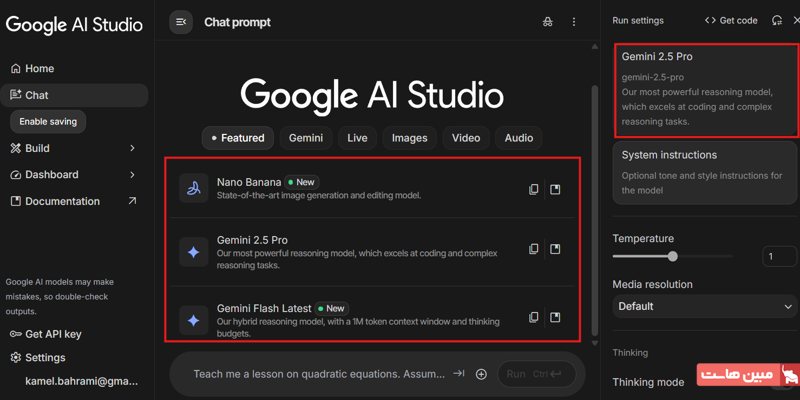The height and width of the screenshot is (400, 800).
Task: Click the reset settings icon beside Get code
Action: (x=777, y=20)
